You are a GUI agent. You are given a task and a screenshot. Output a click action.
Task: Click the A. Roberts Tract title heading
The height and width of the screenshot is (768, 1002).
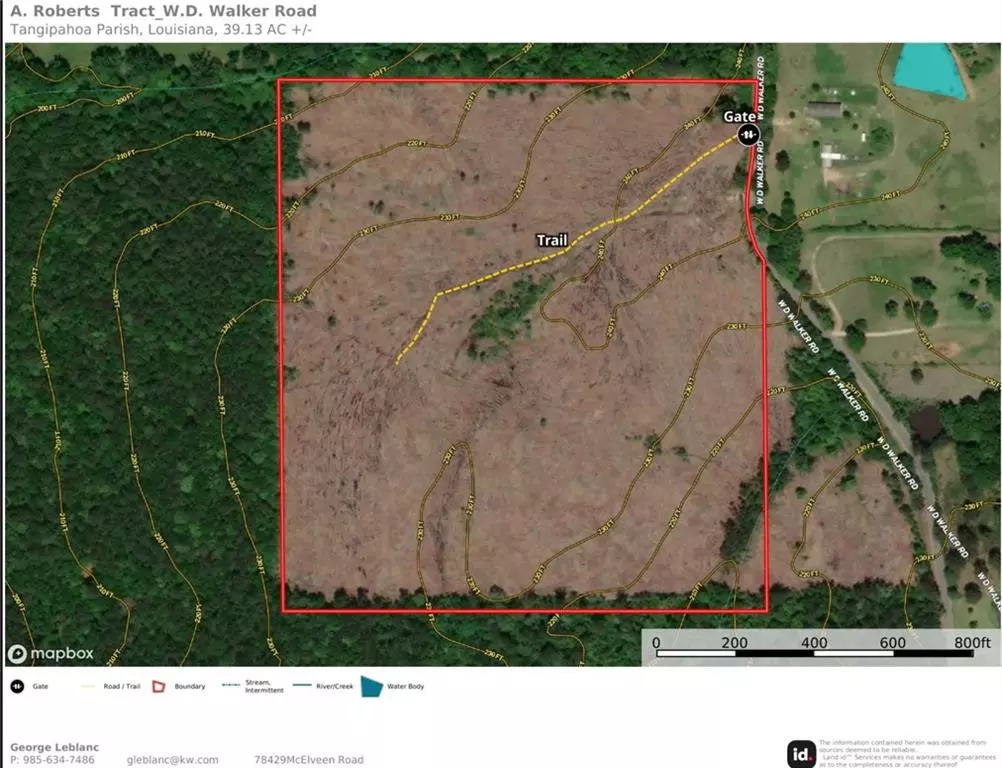coord(163,12)
